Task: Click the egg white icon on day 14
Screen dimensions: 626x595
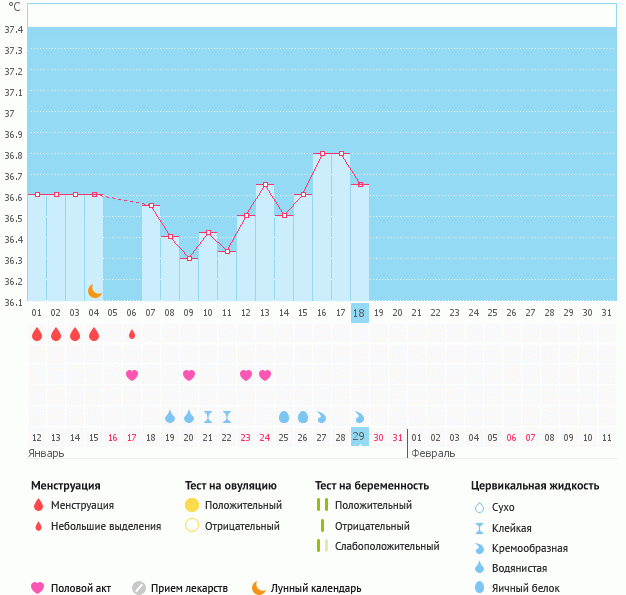Action: tap(284, 416)
